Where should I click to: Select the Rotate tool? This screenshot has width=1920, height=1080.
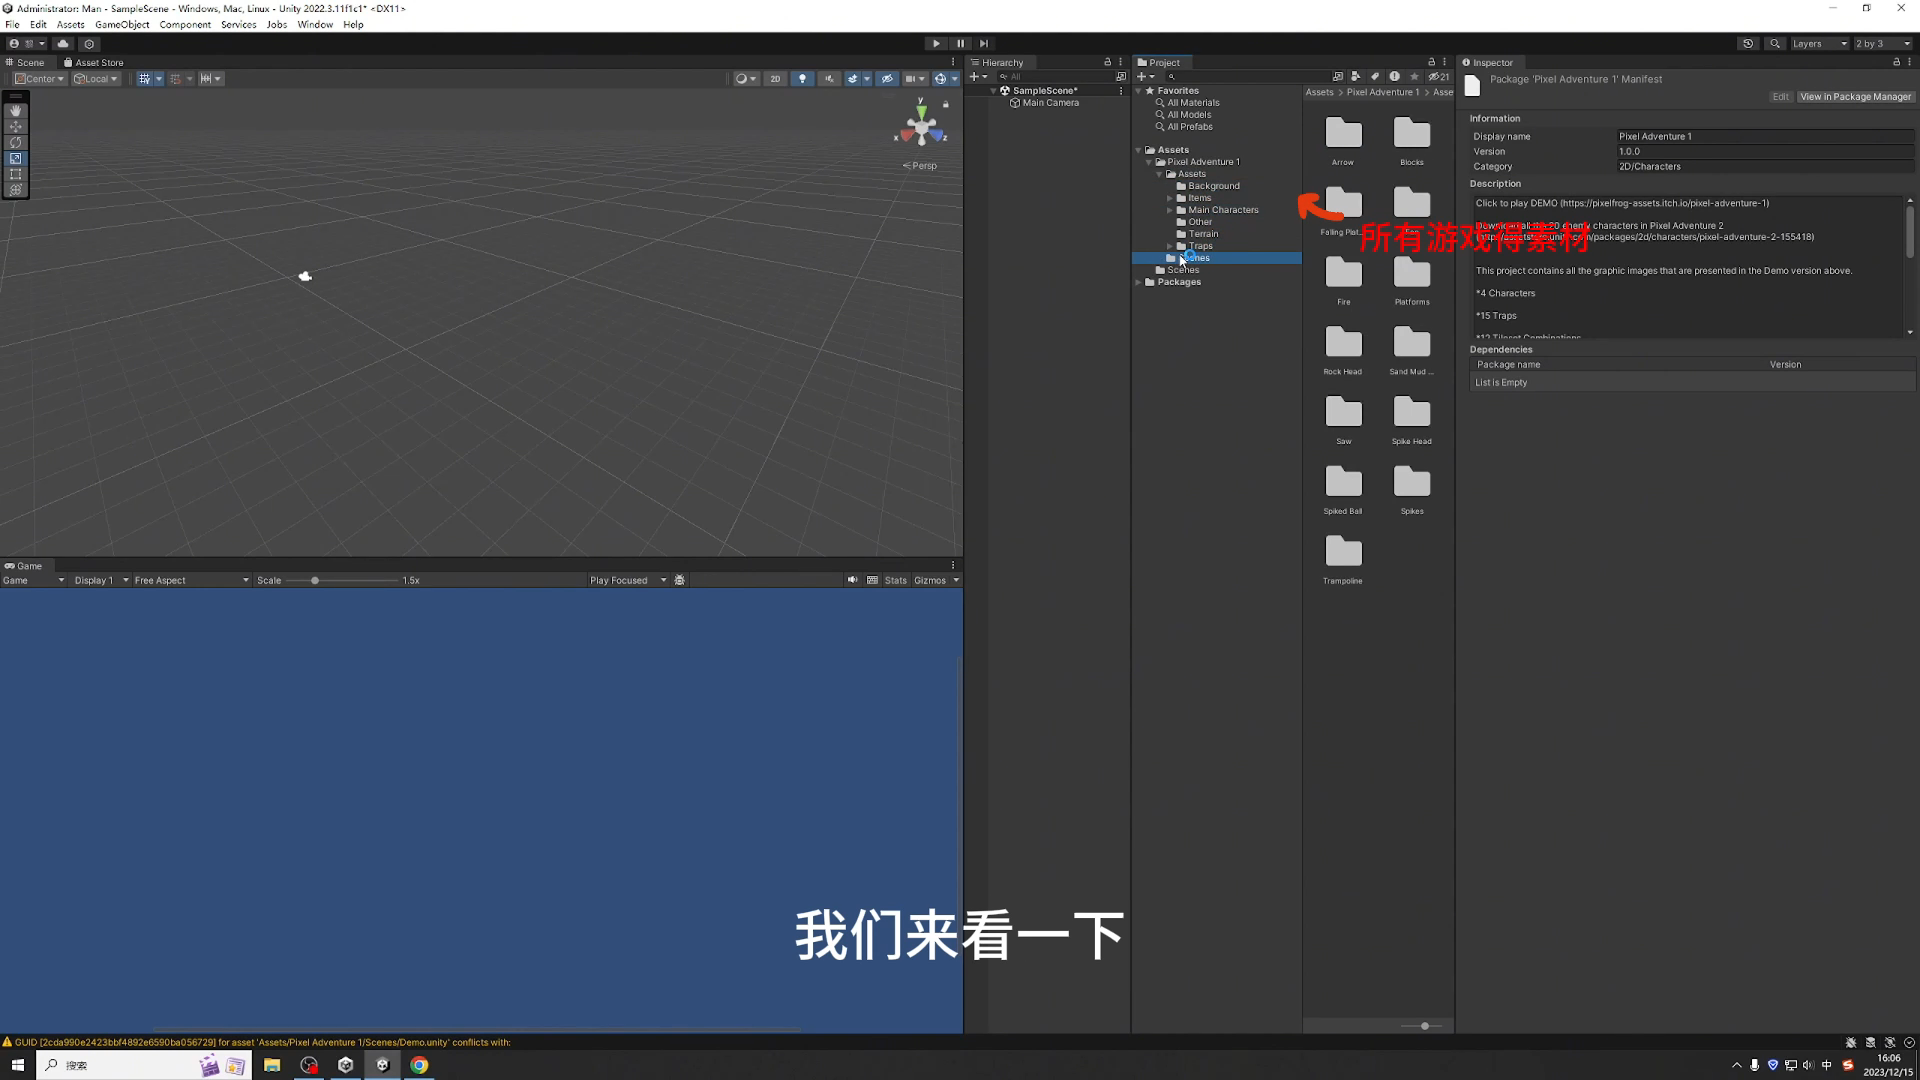tap(15, 142)
